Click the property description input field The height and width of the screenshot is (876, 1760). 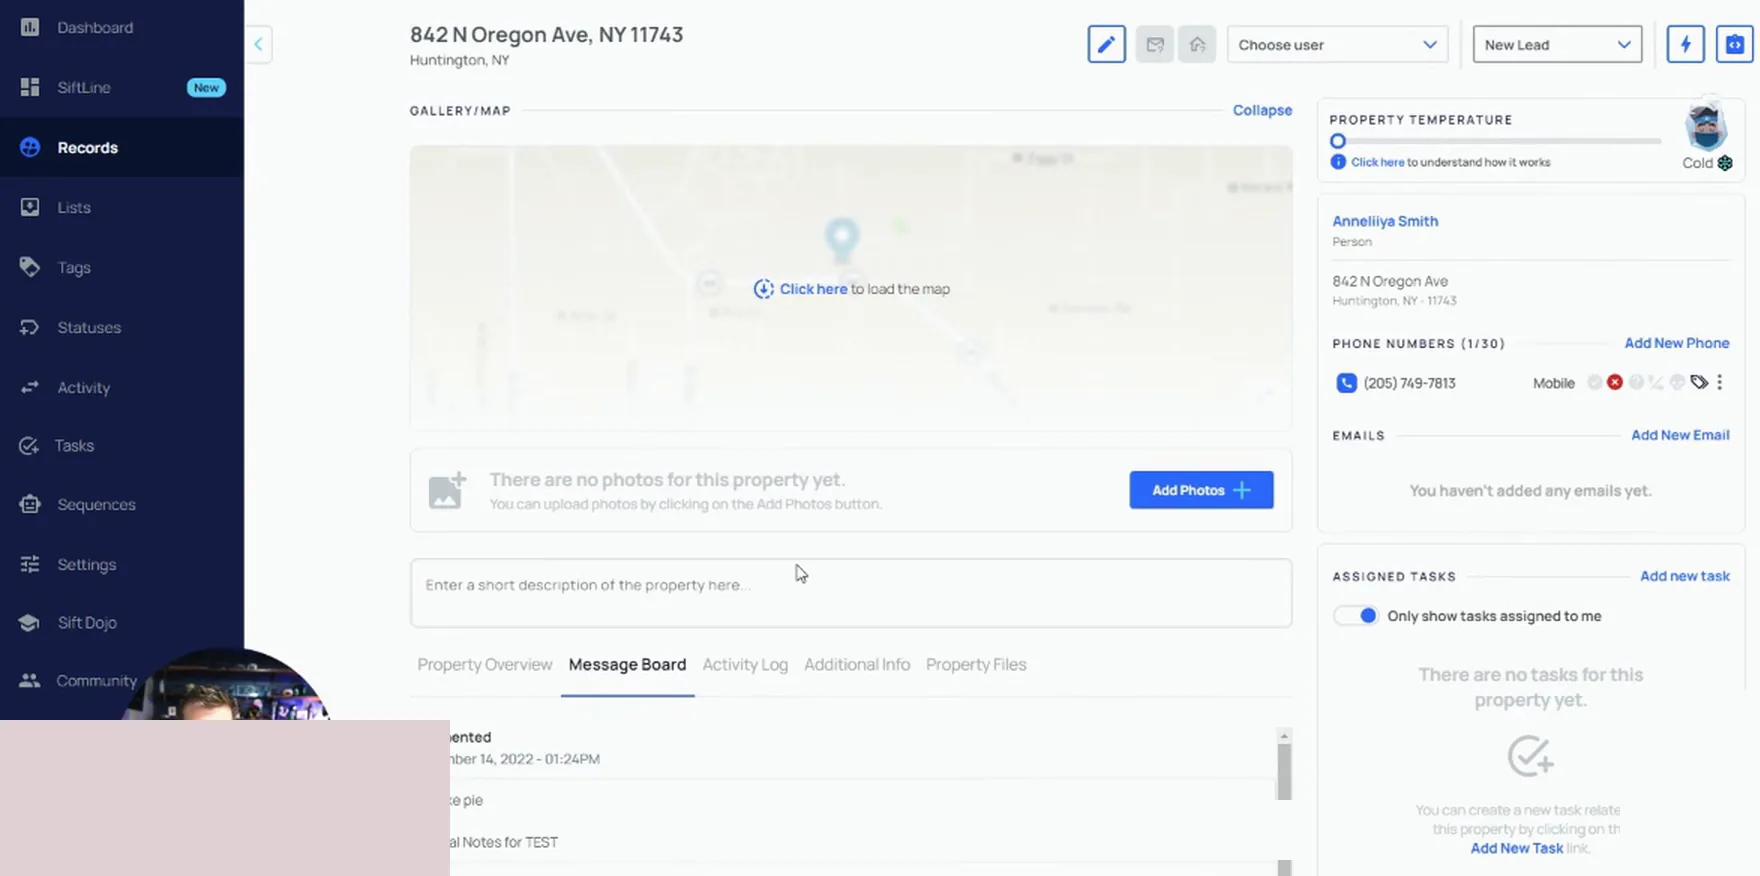click(x=851, y=593)
